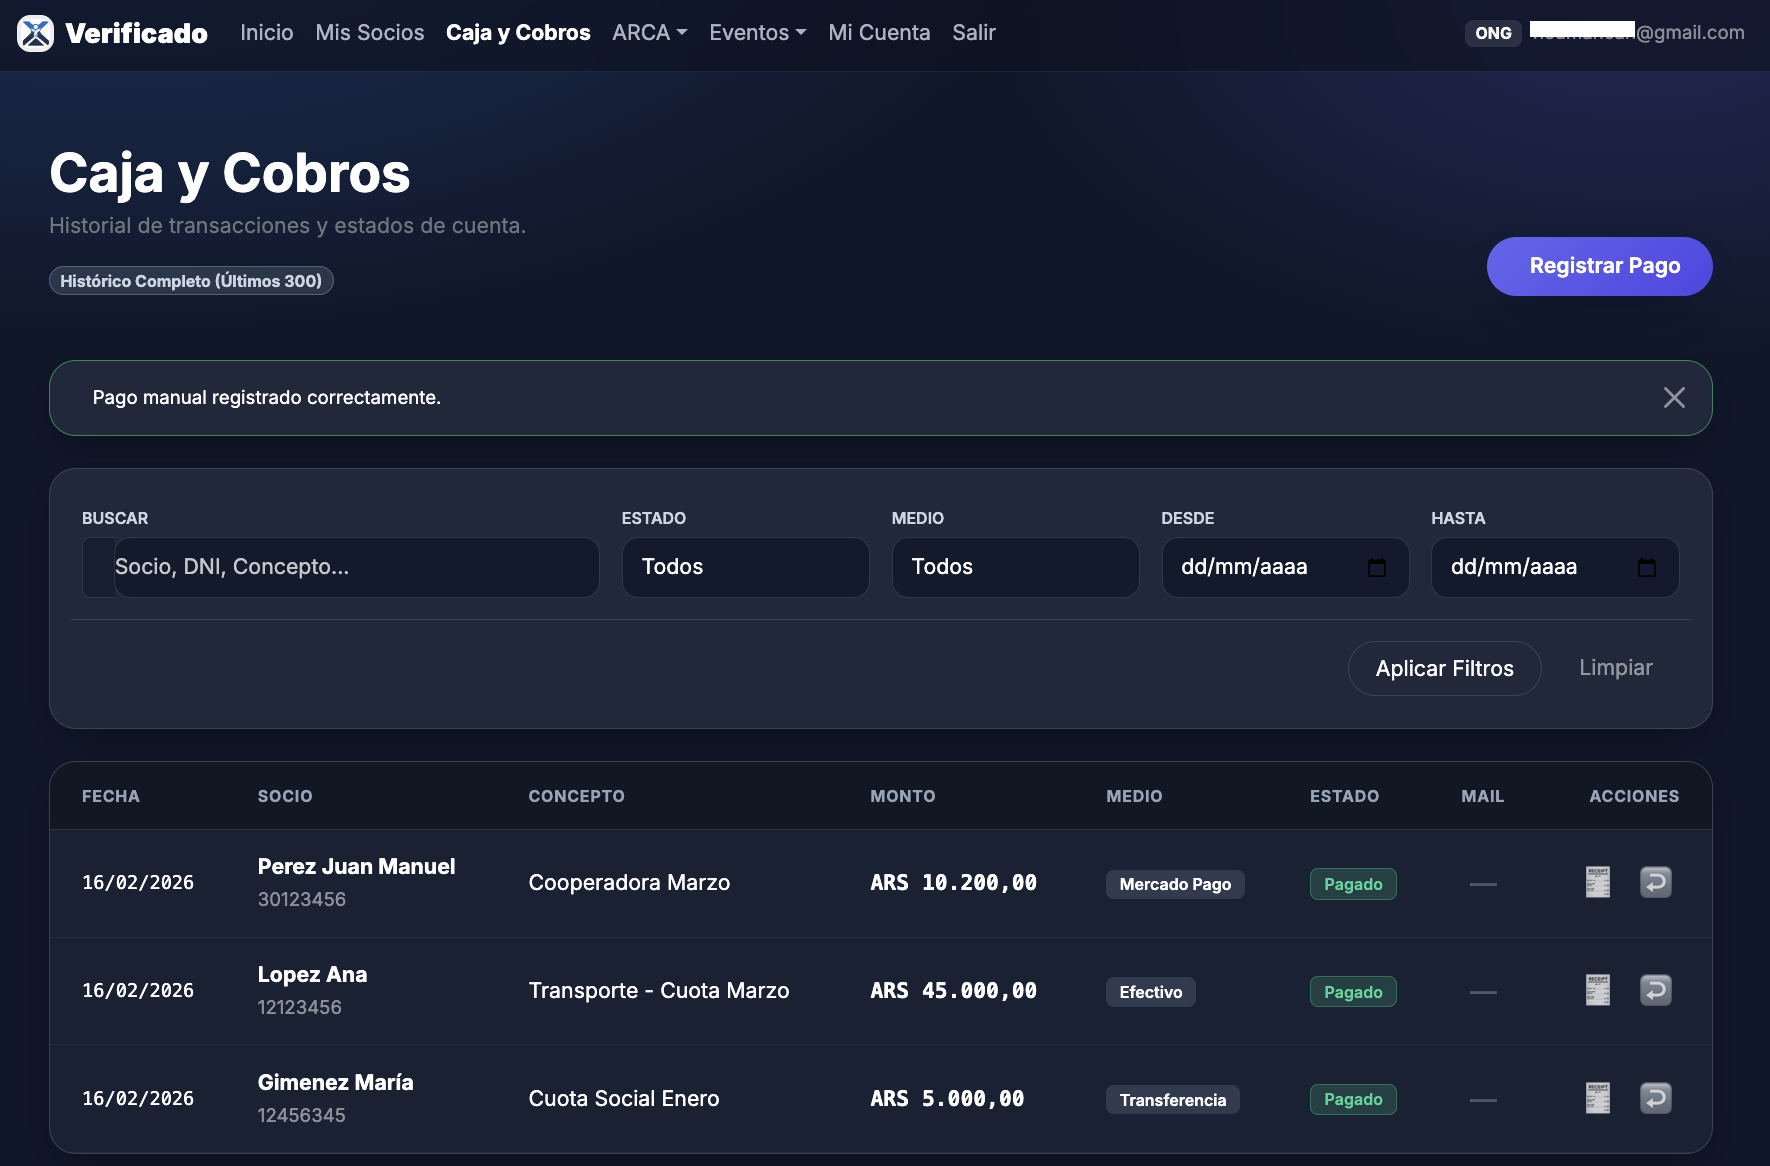Image resolution: width=1770 pixels, height=1166 pixels.
Task: Undo the Cuota Social Enero payment
Action: (1655, 1098)
